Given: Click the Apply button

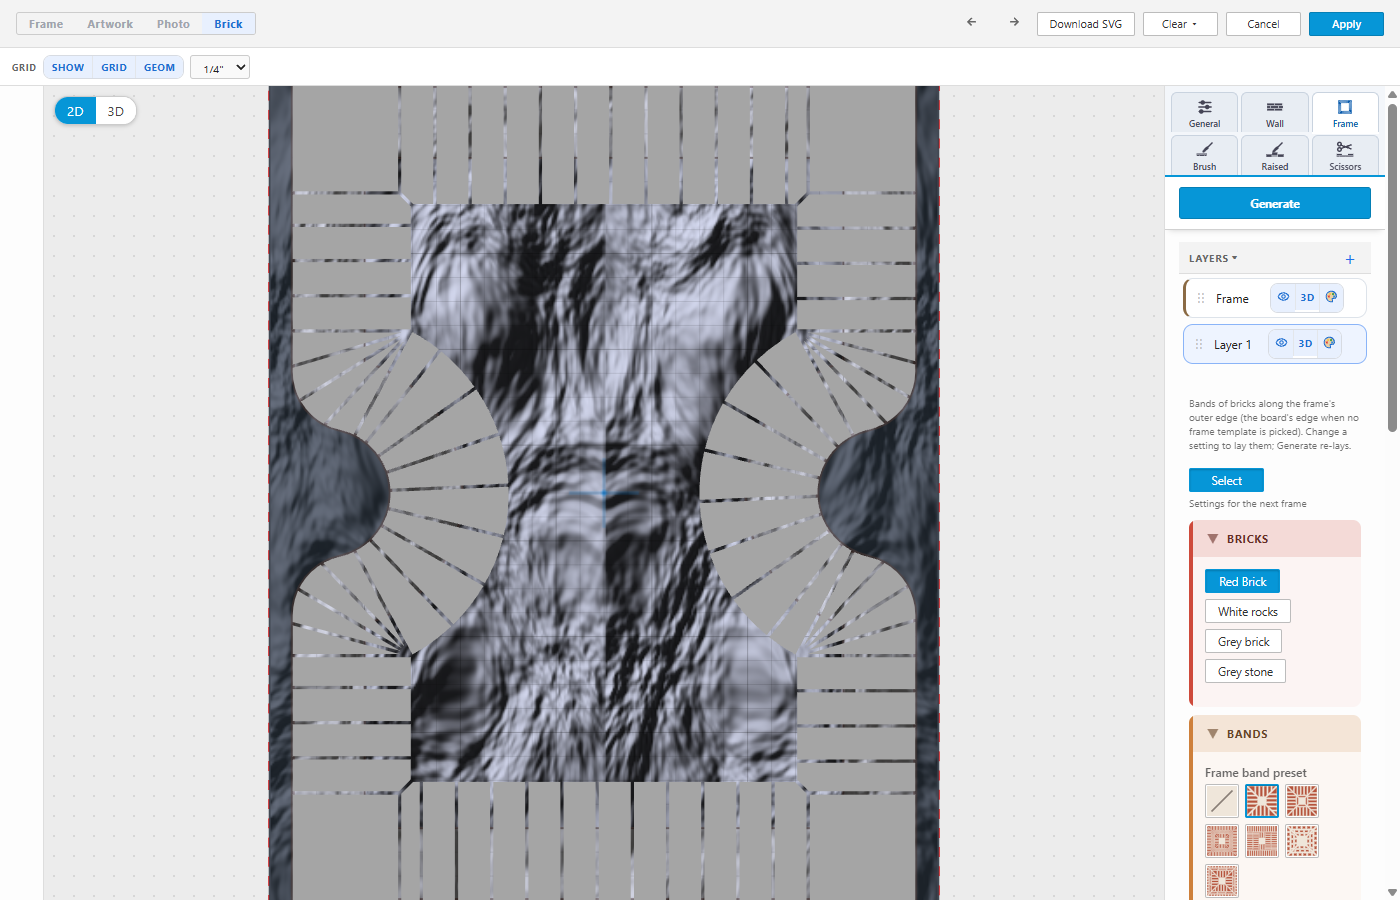Looking at the screenshot, I should click(x=1346, y=24).
